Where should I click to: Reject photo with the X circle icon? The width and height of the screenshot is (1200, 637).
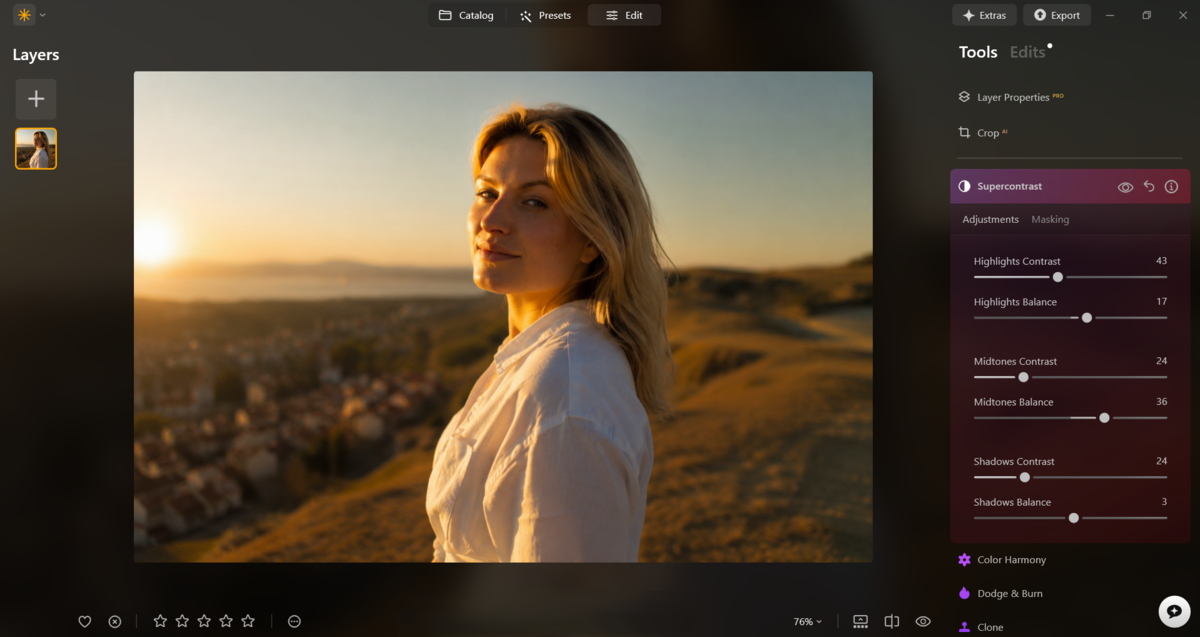tap(115, 621)
